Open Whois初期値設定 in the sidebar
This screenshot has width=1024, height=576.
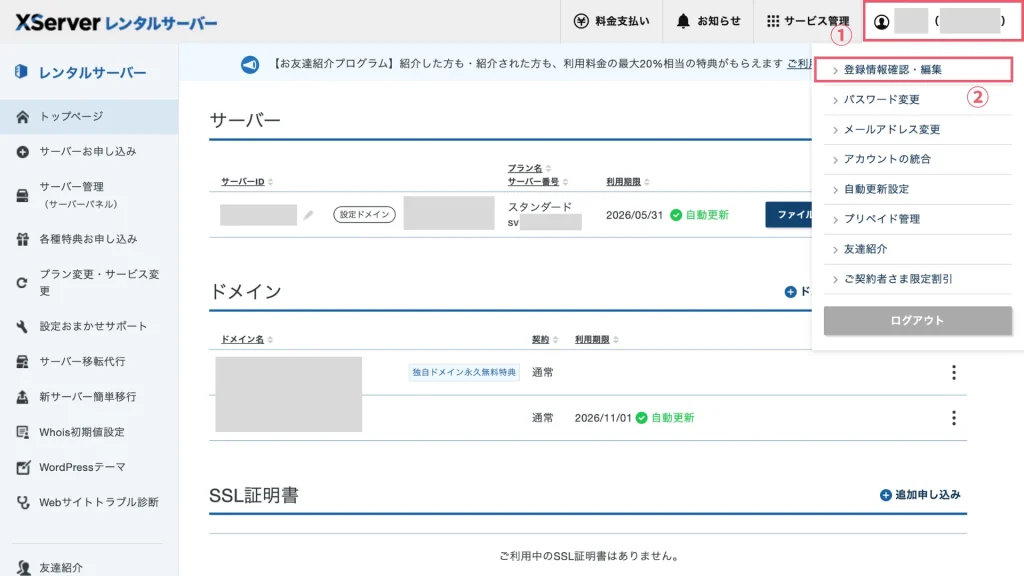coord(81,432)
